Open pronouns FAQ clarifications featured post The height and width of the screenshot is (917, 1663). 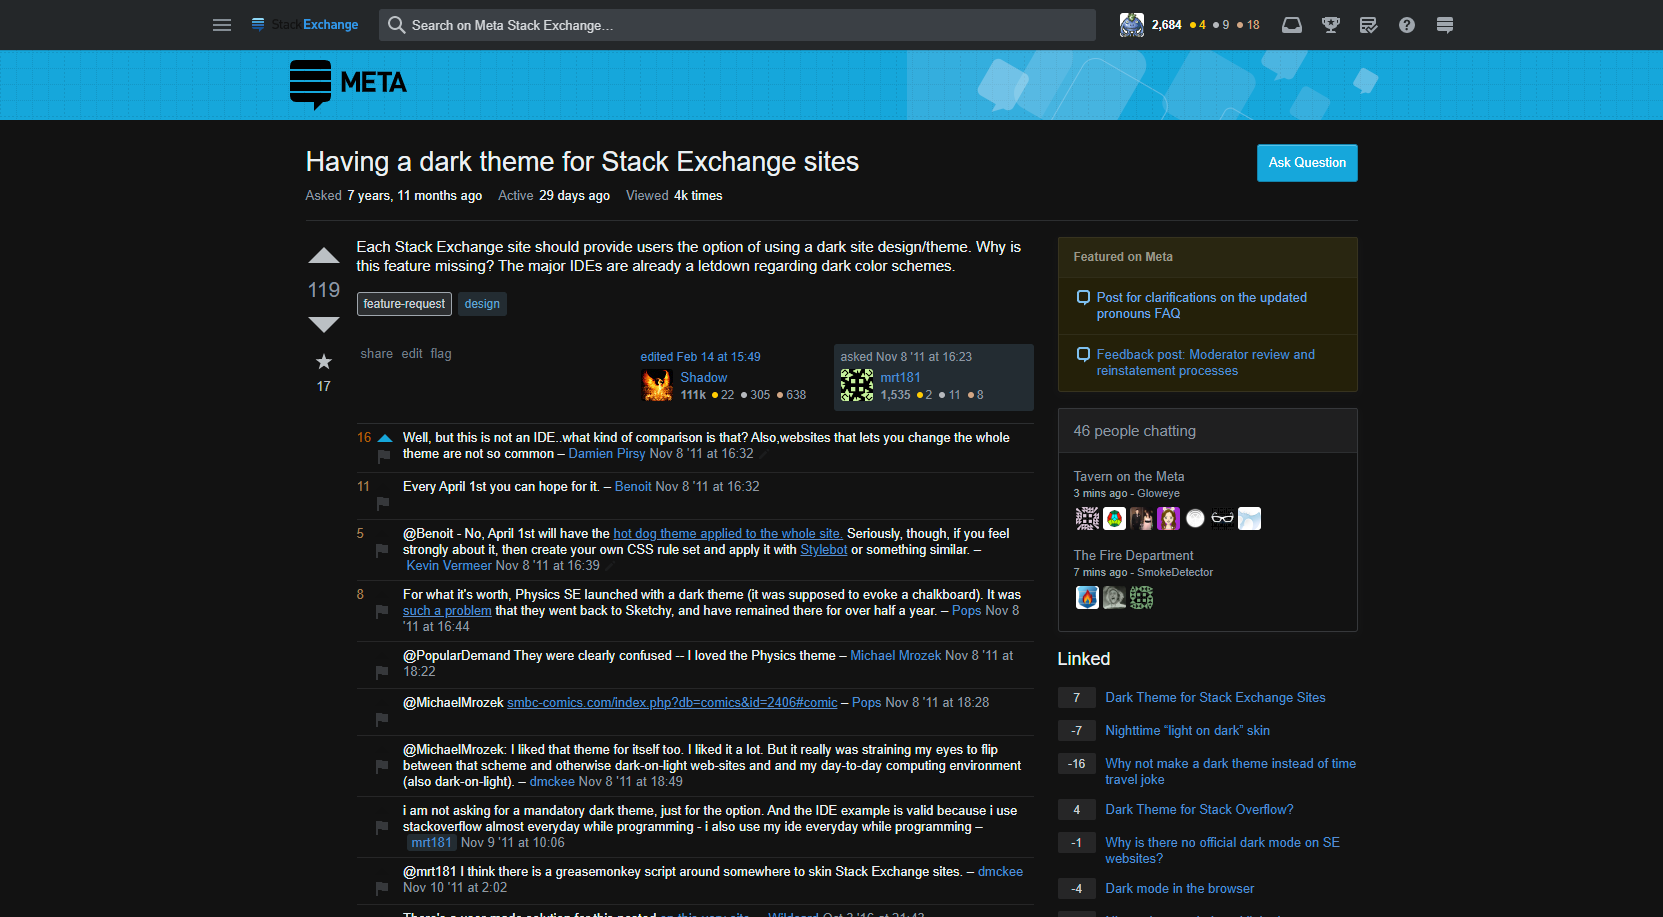(x=1201, y=306)
